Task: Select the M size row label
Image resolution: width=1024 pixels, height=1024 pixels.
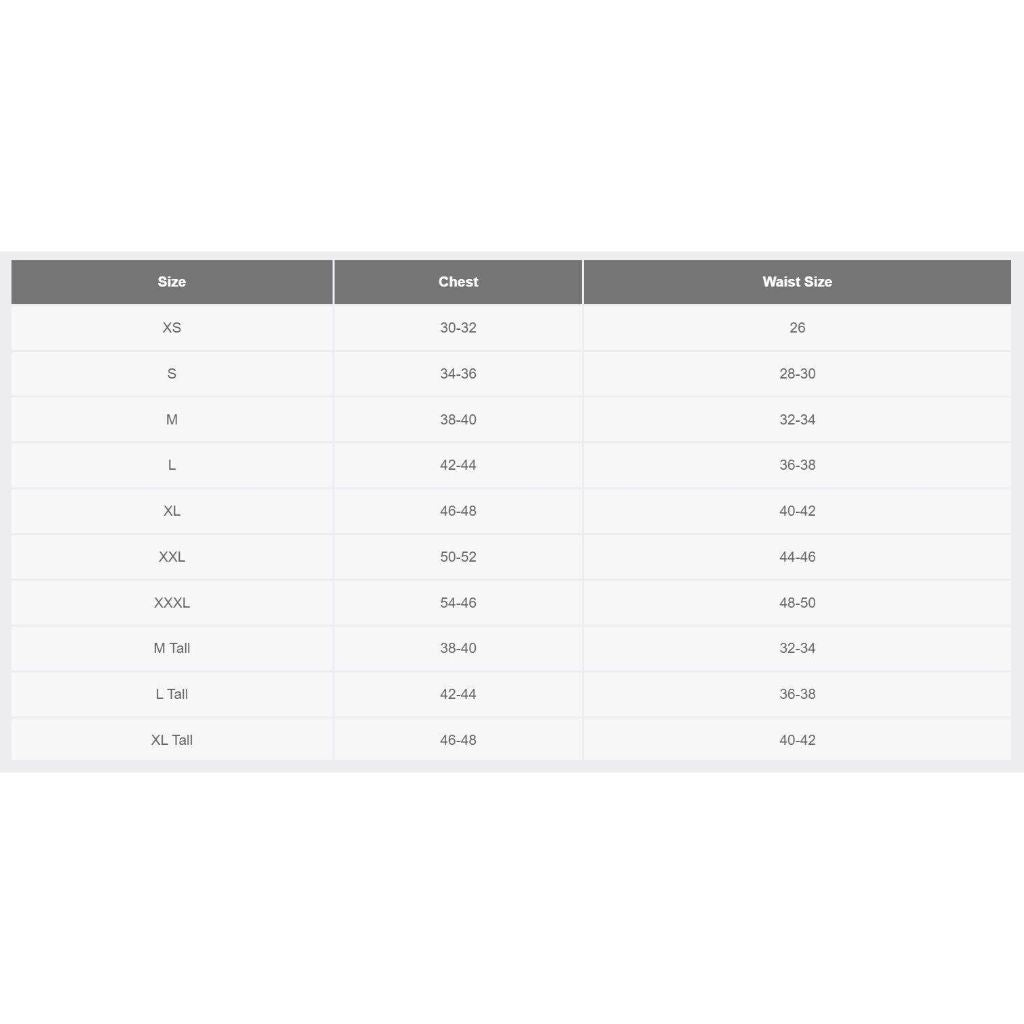Action: [x=172, y=419]
